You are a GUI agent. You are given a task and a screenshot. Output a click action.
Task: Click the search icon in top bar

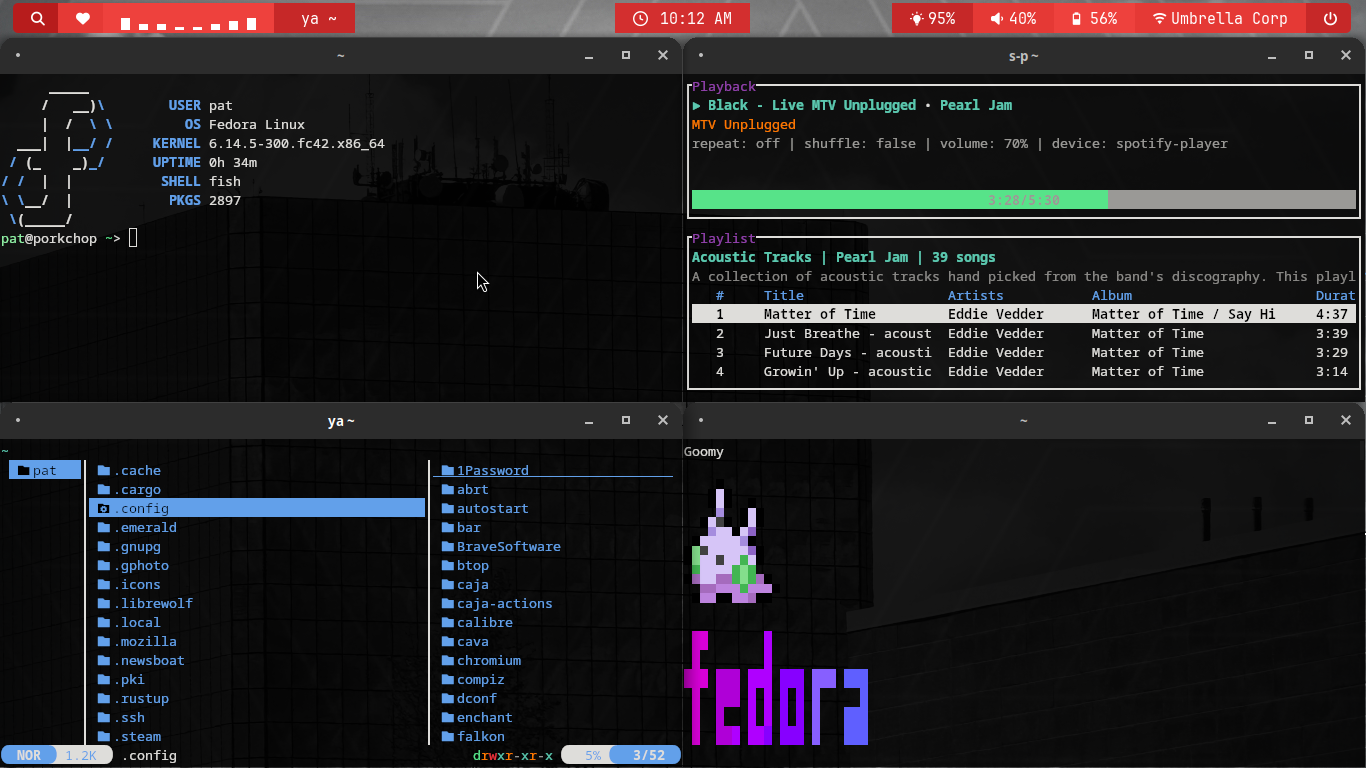pyautogui.click(x=38, y=18)
